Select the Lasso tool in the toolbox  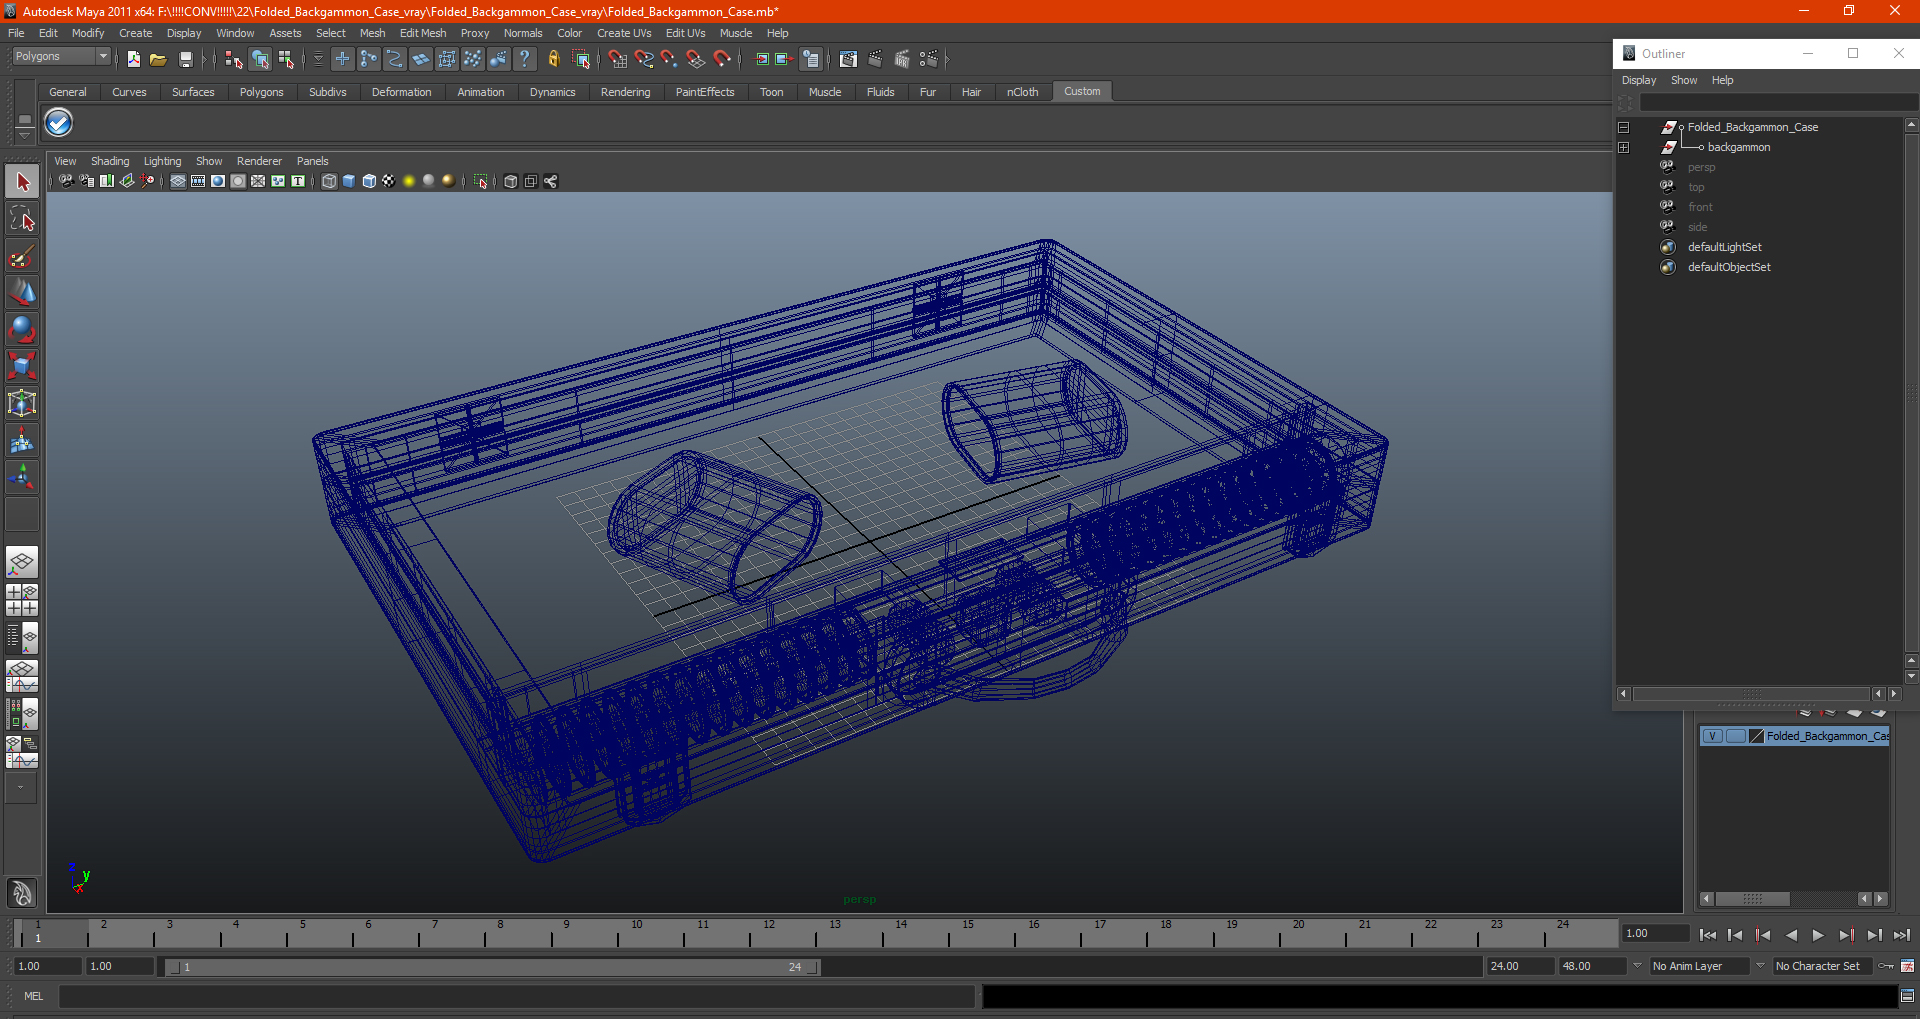pos(22,219)
